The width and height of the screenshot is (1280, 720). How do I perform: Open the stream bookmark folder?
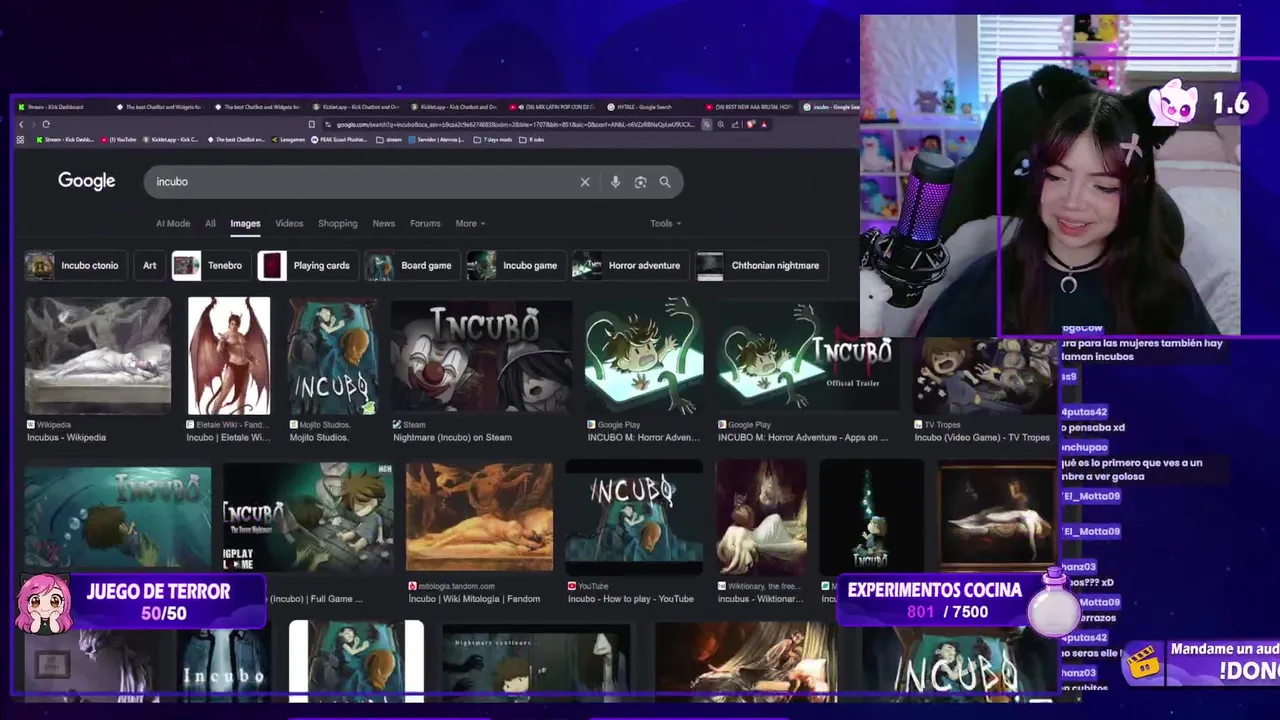pyautogui.click(x=389, y=140)
